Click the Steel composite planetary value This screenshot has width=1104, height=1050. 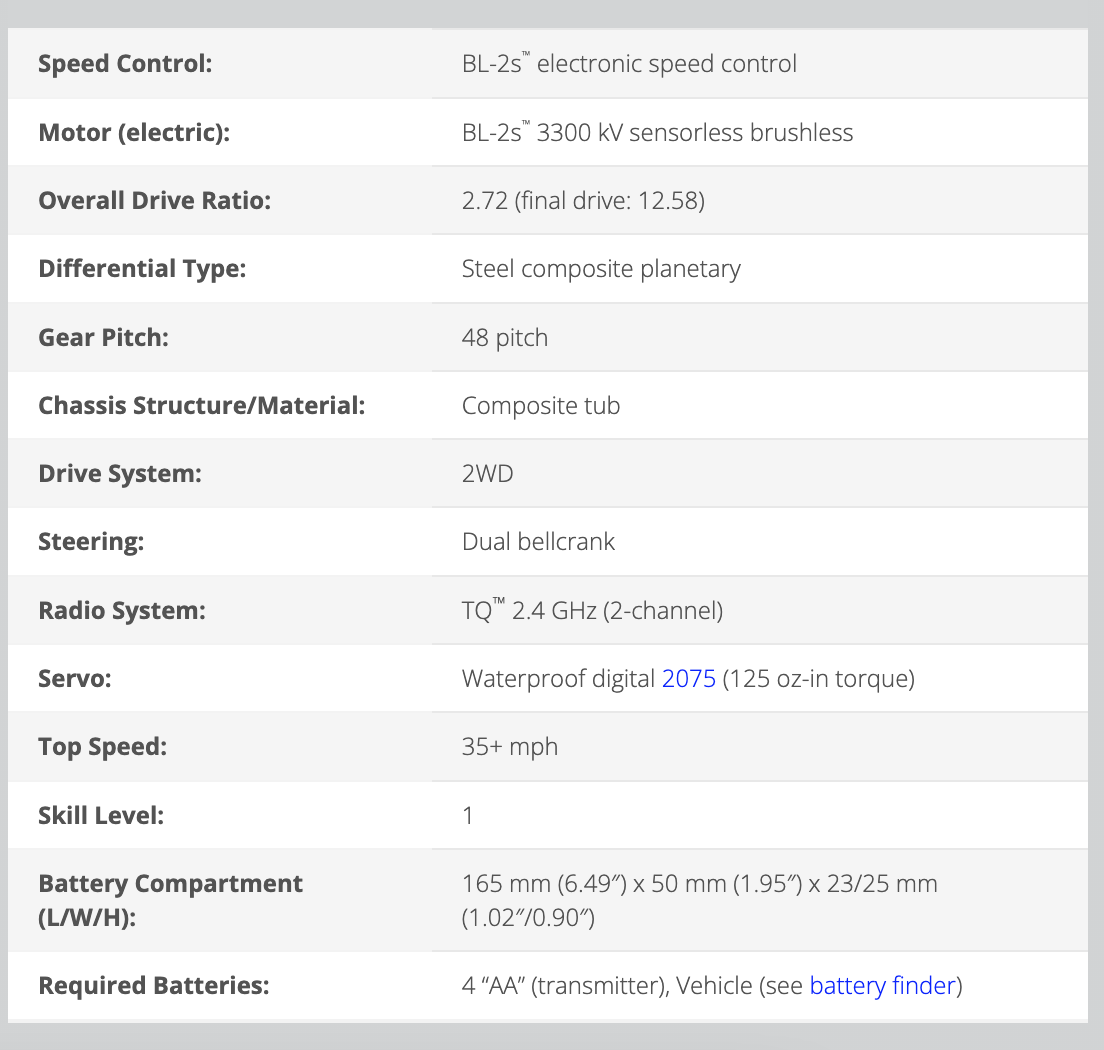point(601,268)
